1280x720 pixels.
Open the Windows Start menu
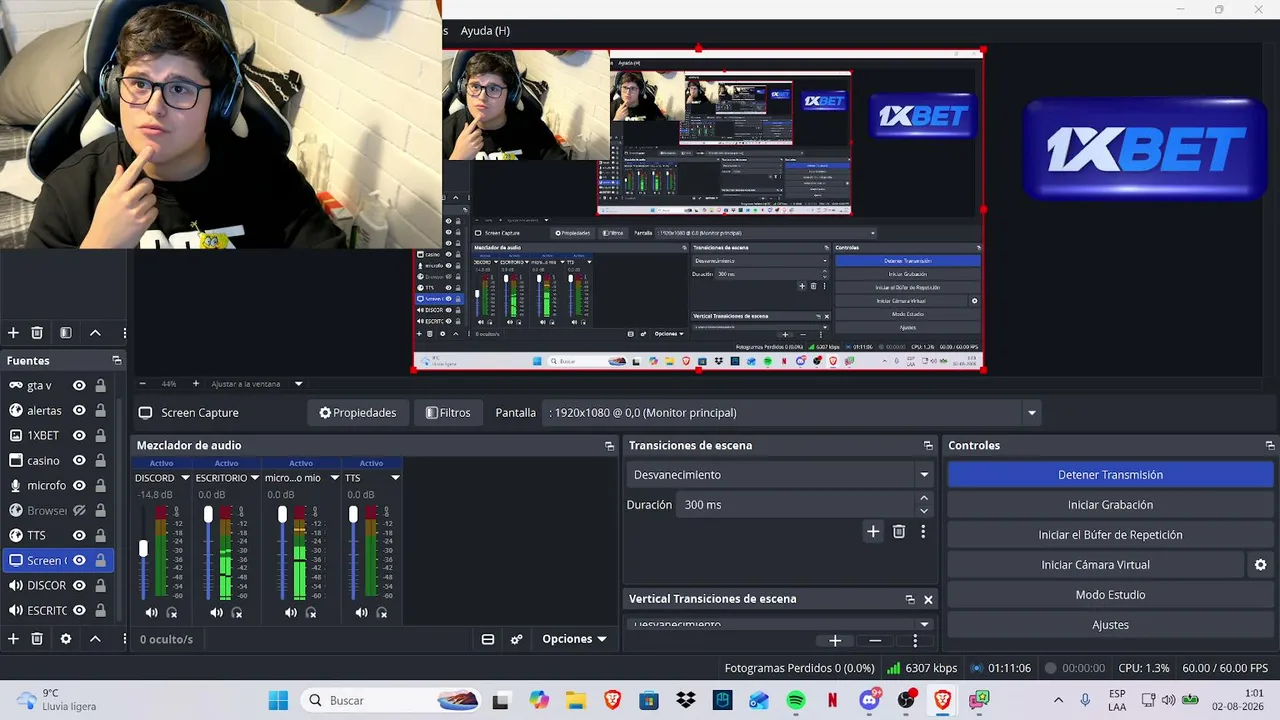(278, 700)
